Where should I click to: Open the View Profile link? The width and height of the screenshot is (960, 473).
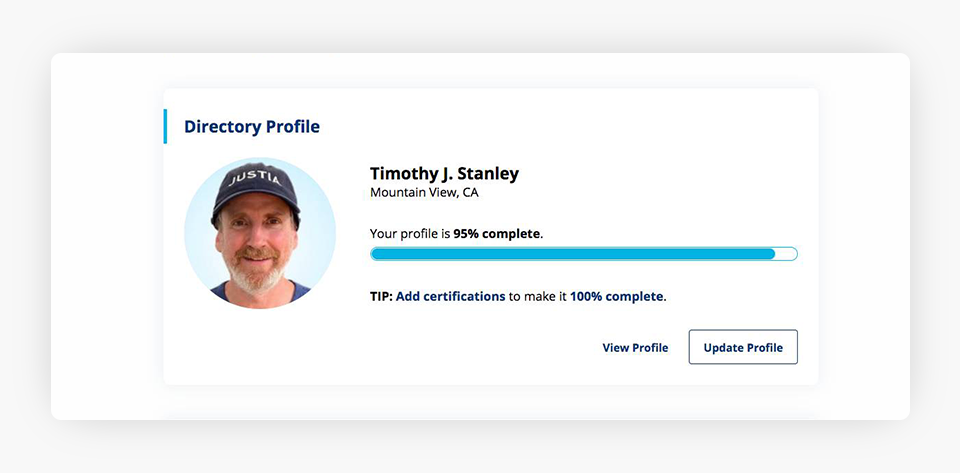(635, 347)
